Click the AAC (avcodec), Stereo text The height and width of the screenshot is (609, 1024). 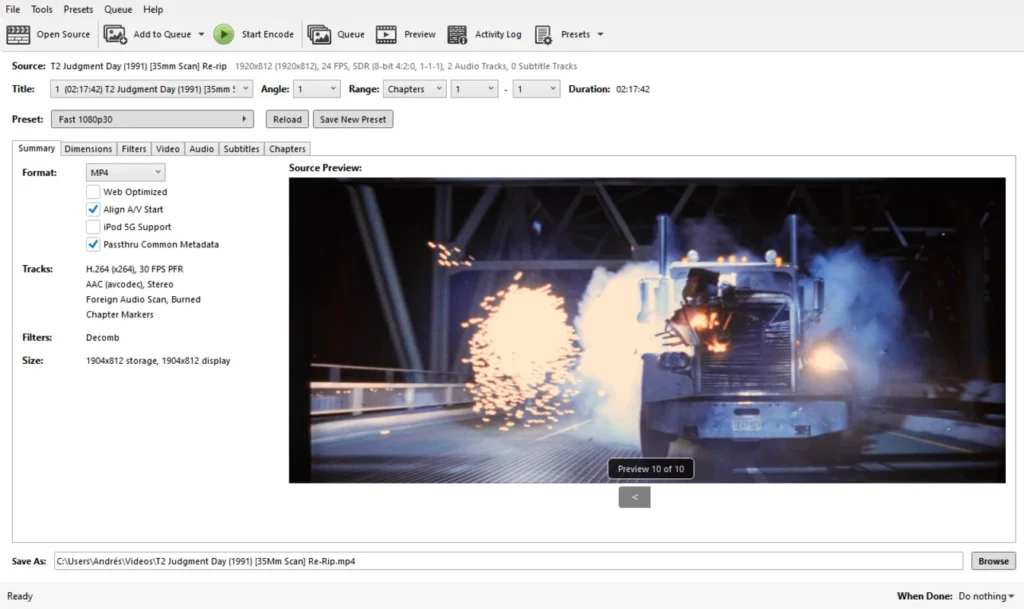(129, 285)
